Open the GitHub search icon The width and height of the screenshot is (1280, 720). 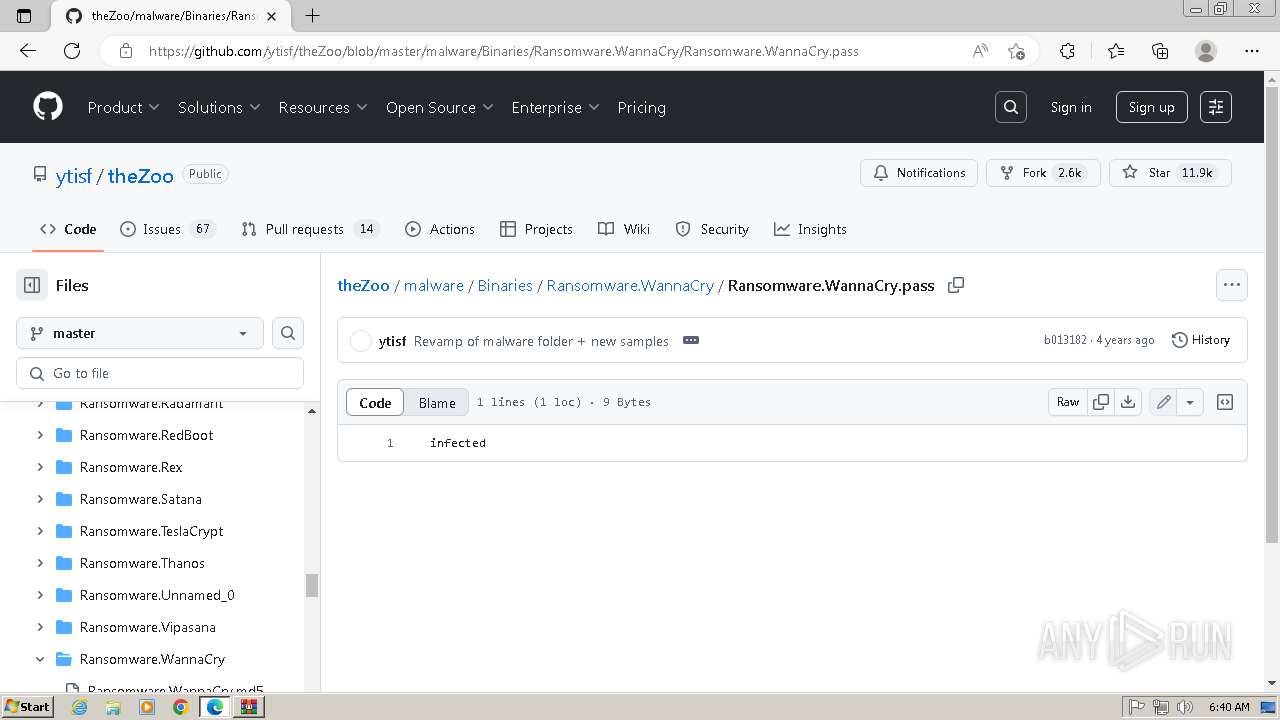pos(1011,107)
